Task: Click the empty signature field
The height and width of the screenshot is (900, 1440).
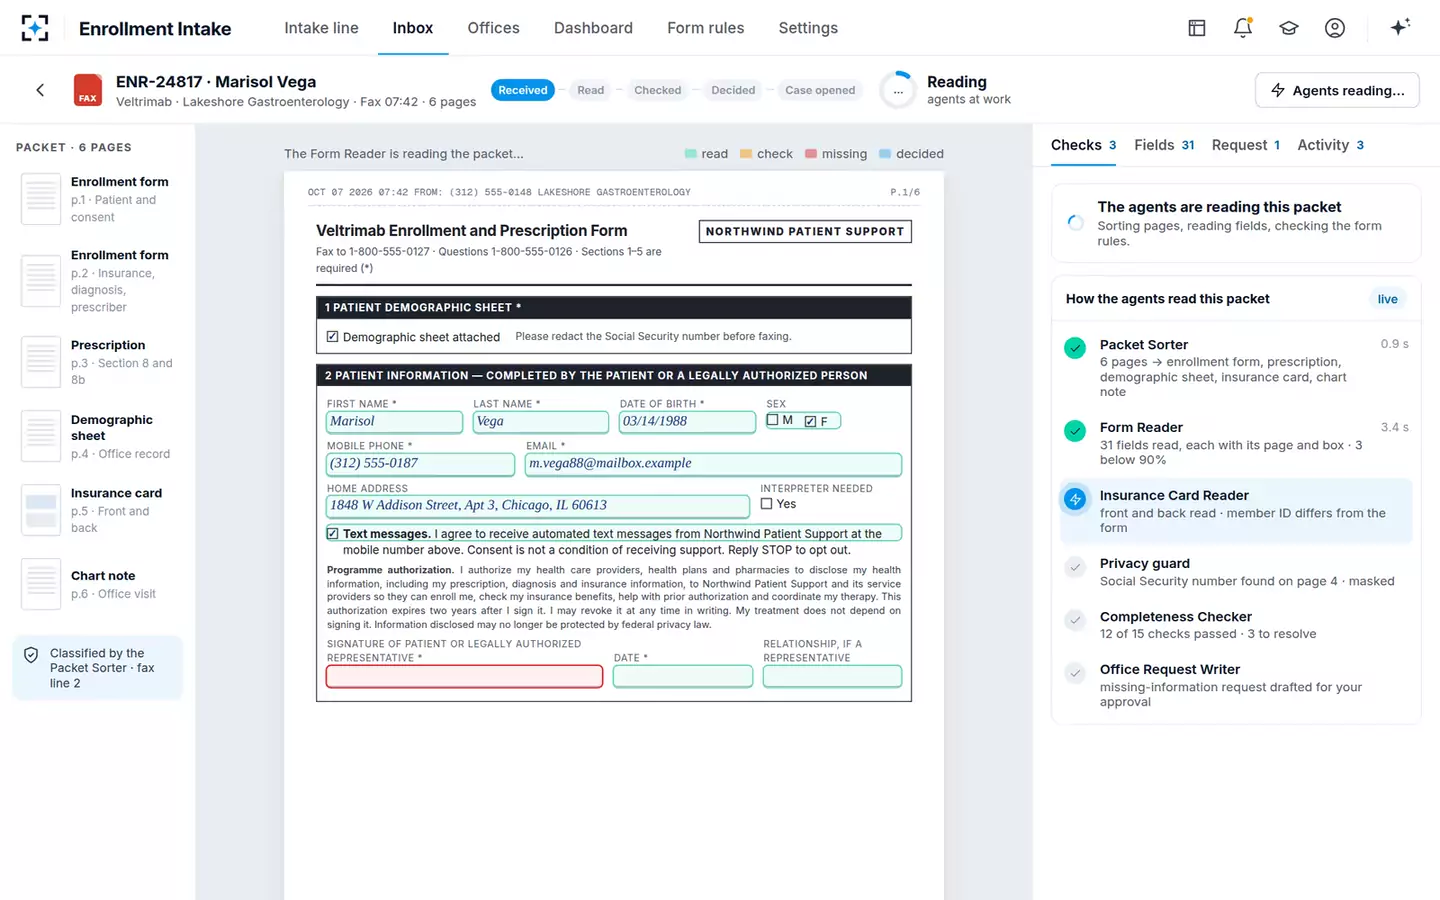Action: 464,676
